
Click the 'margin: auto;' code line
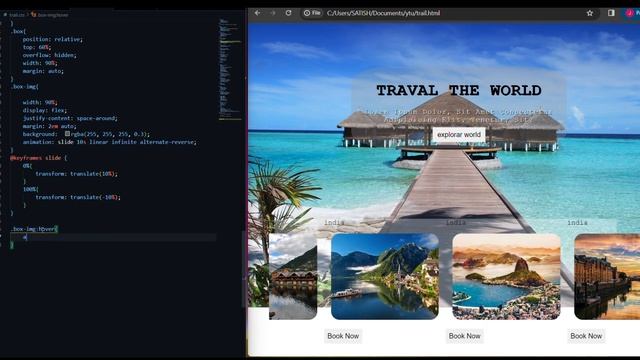click(43, 71)
